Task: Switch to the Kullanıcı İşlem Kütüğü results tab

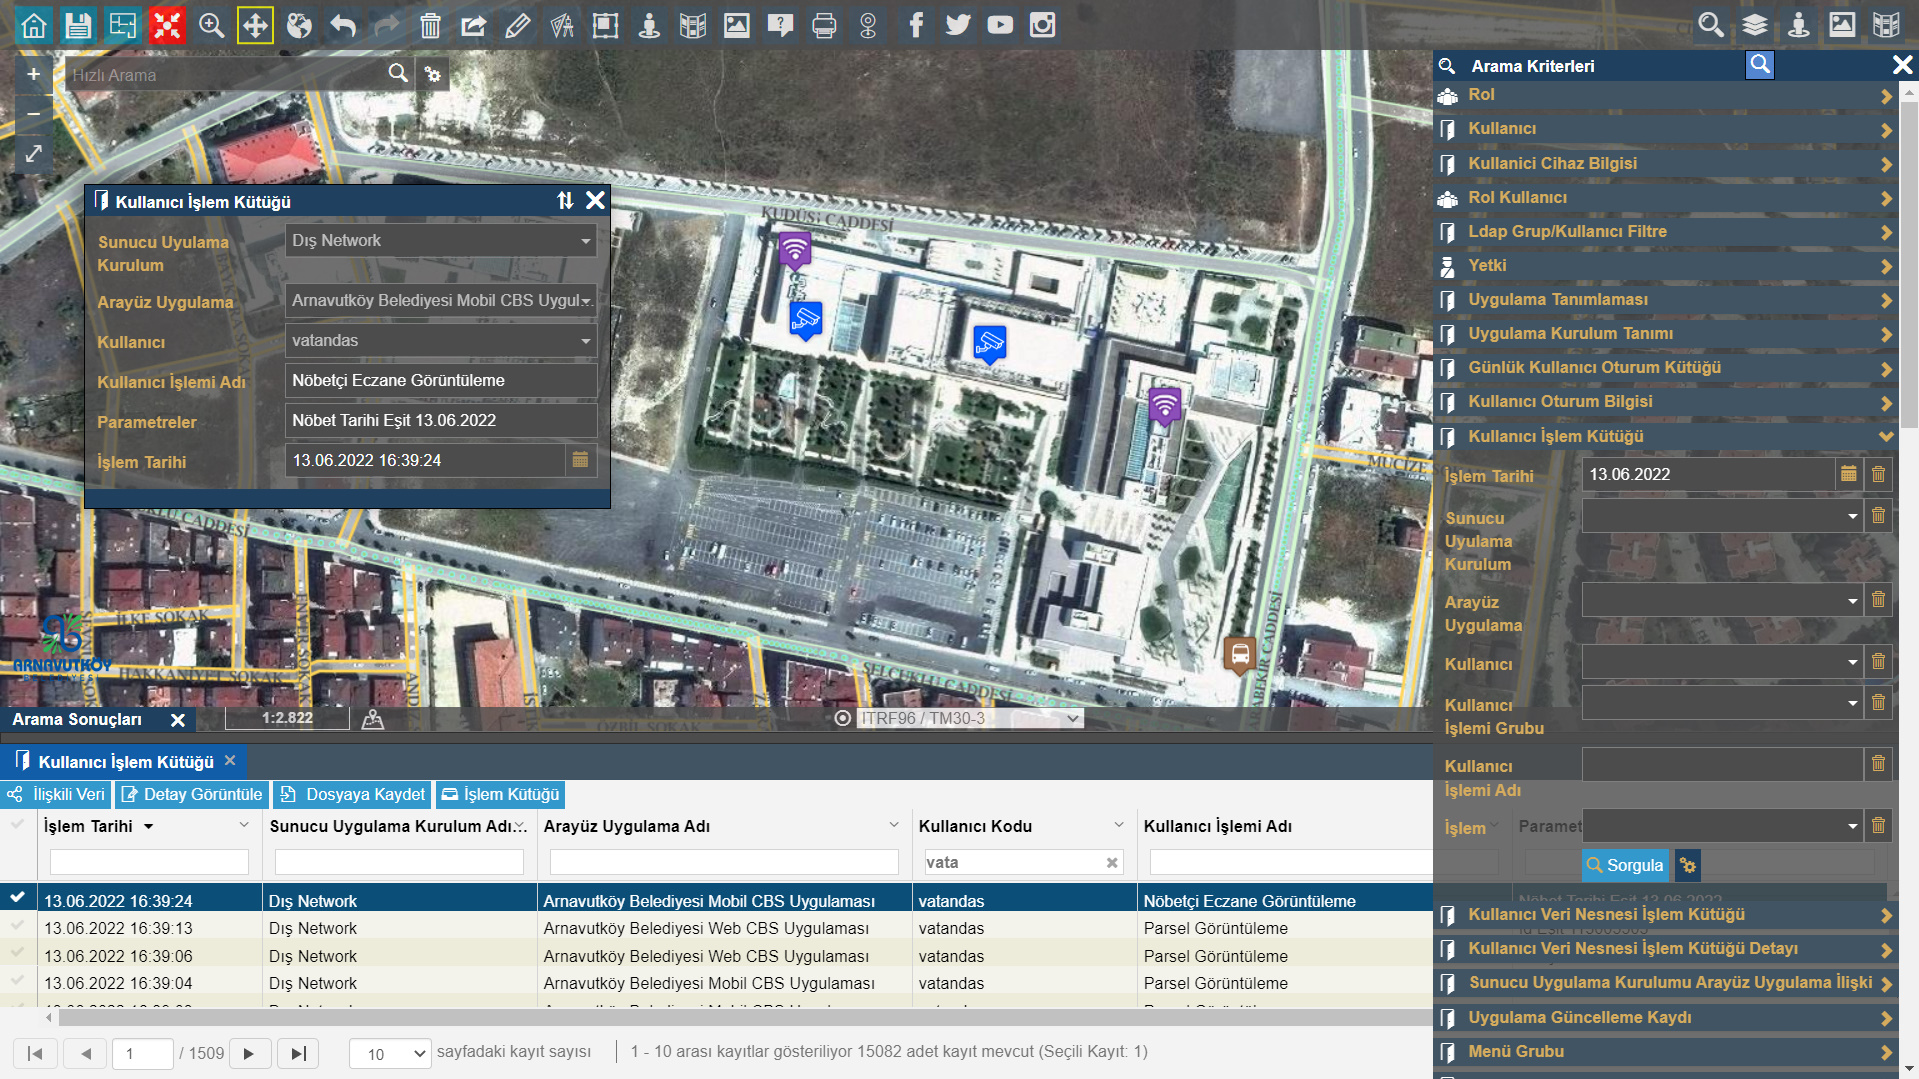Action: (125, 762)
